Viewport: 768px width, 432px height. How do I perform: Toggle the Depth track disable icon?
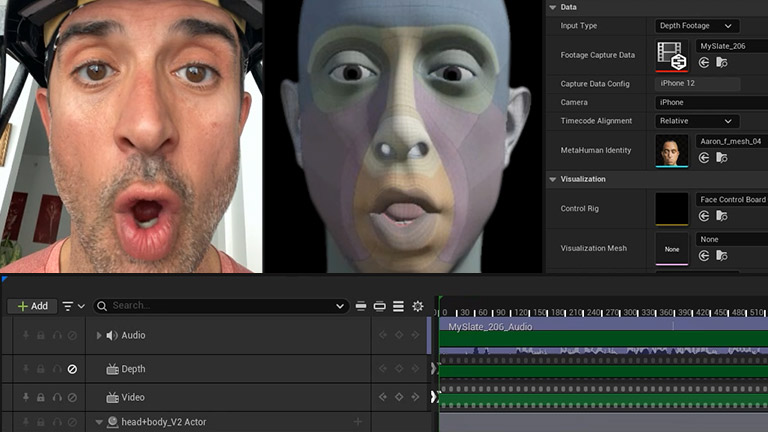coord(72,369)
